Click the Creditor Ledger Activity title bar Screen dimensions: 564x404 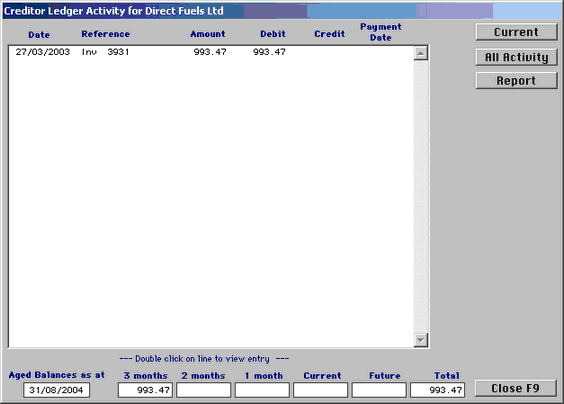(x=282, y=11)
